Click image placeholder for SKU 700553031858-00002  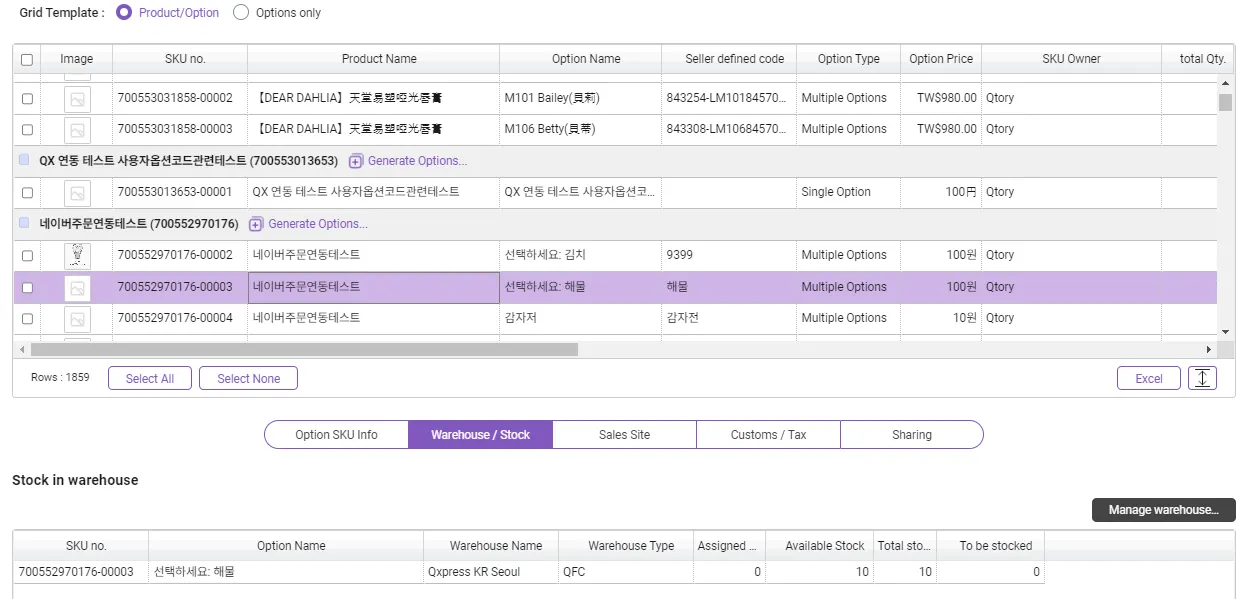pyautogui.click(x=77, y=98)
